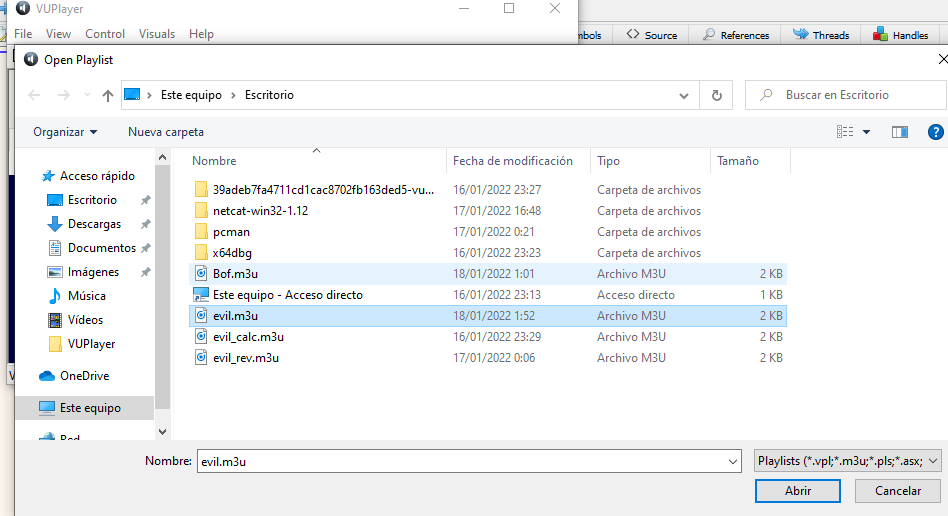Image resolution: width=948 pixels, height=516 pixels.
Task: Switch to Source tab in debugger
Action: (652, 35)
